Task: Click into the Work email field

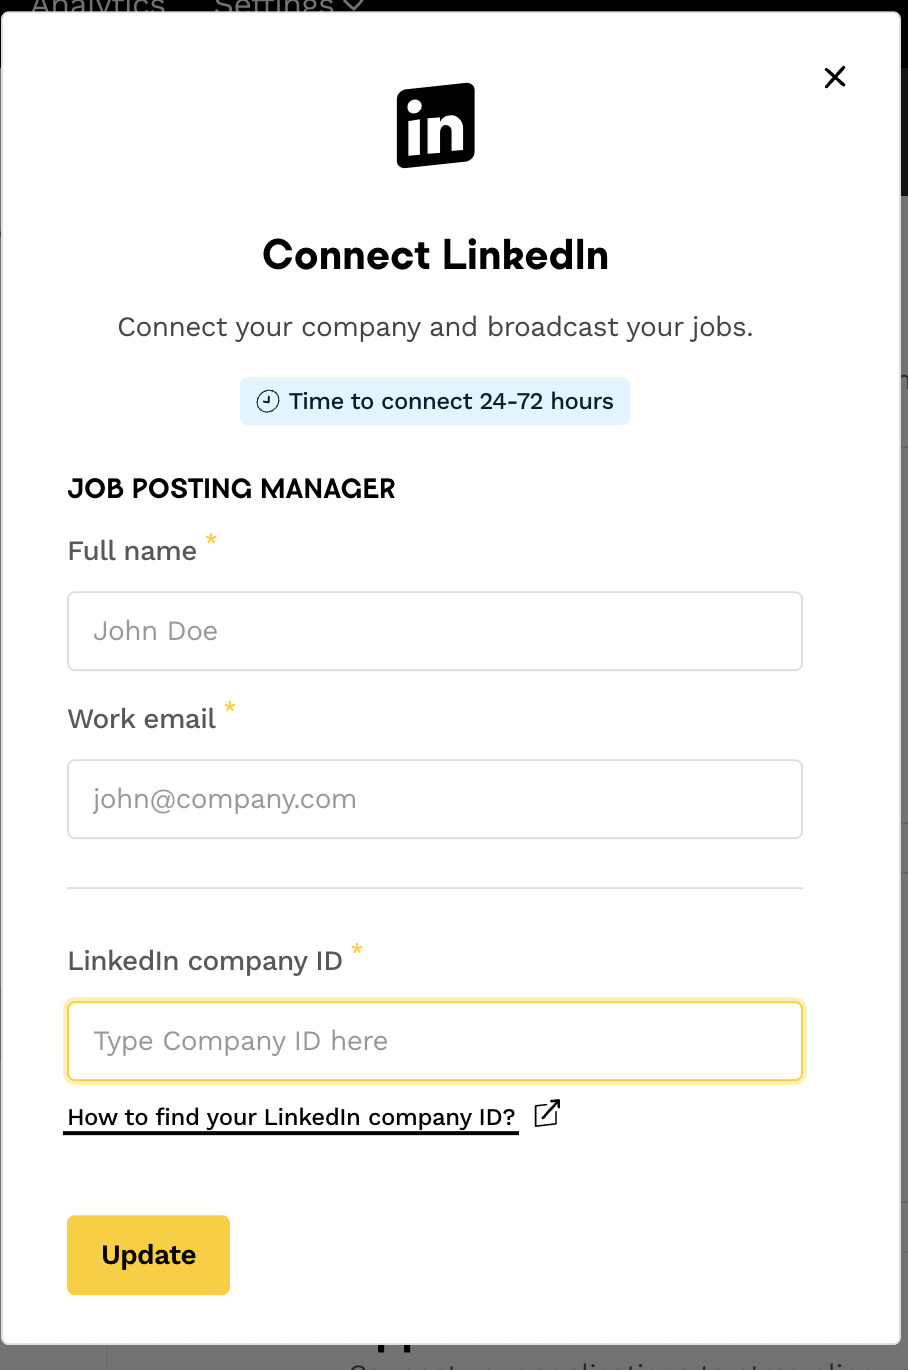Action: (x=435, y=799)
